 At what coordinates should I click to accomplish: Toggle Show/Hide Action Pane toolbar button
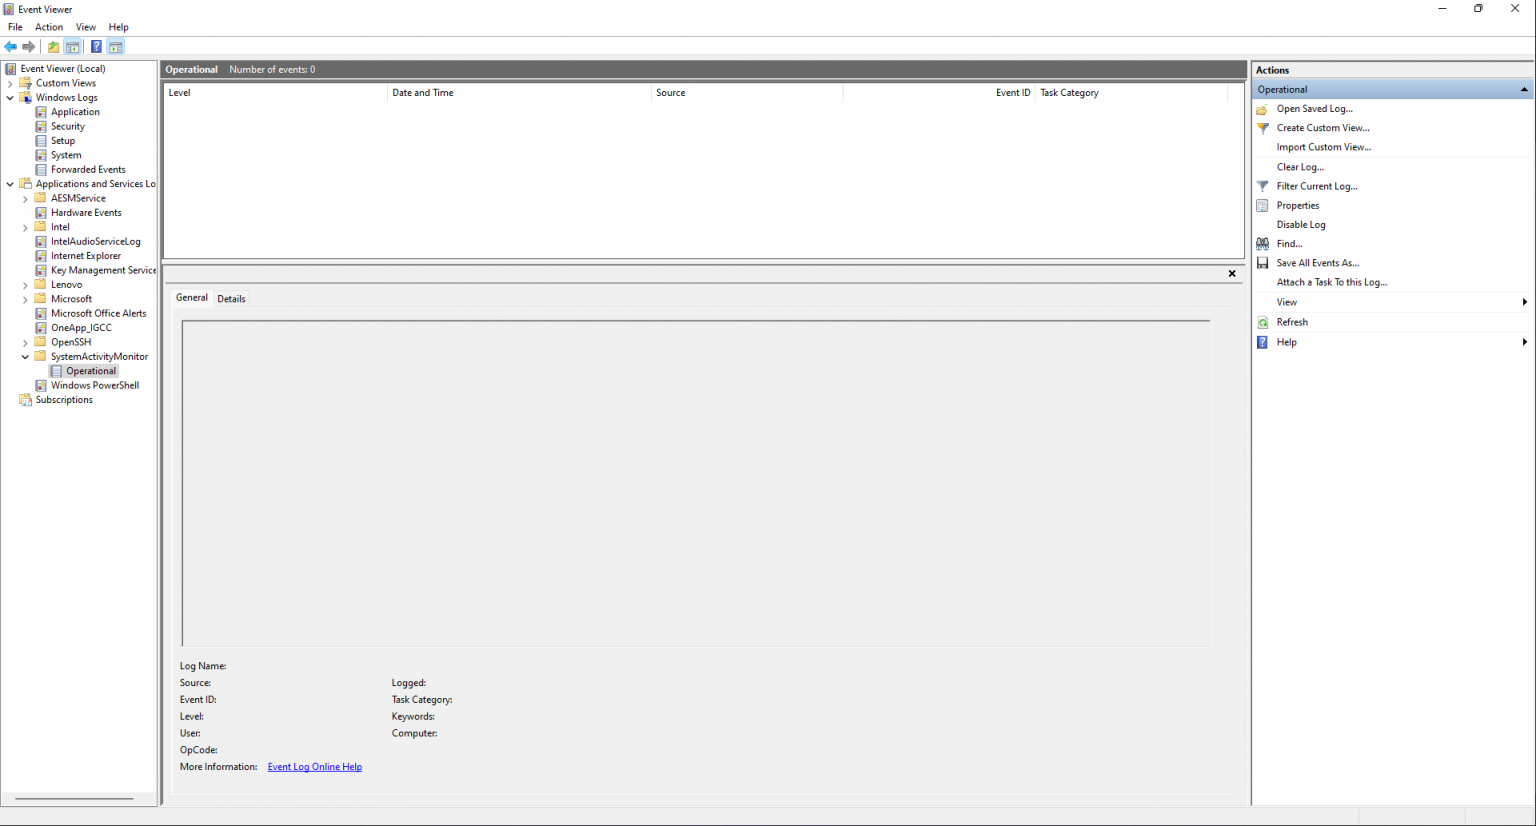tap(116, 47)
